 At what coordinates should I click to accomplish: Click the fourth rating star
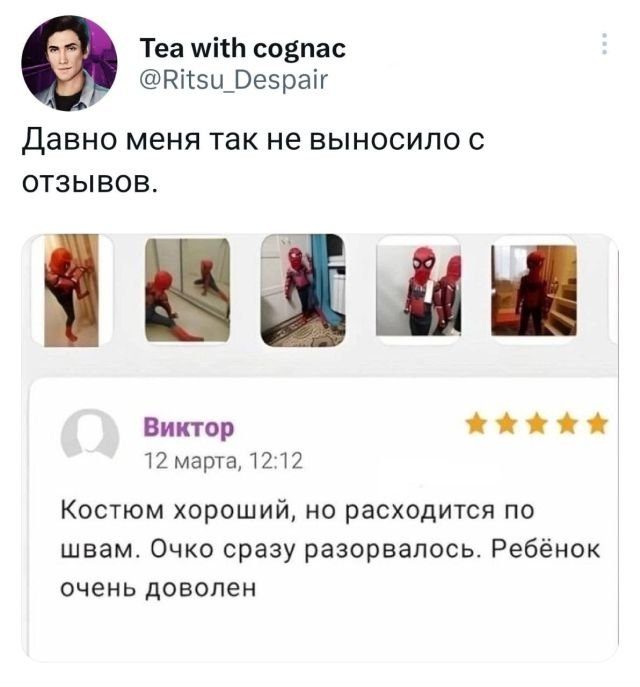pyautogui.click(x=567, y=425)
